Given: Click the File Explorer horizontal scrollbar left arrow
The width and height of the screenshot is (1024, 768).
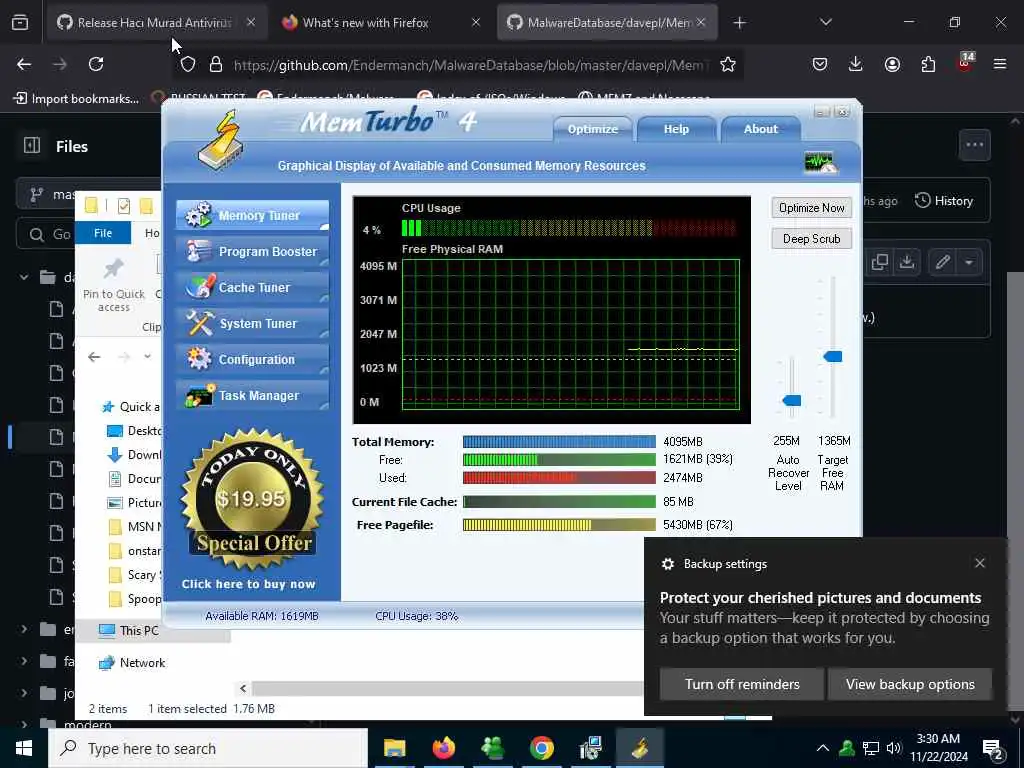Looking at the screenshot, I should [243, 688].
